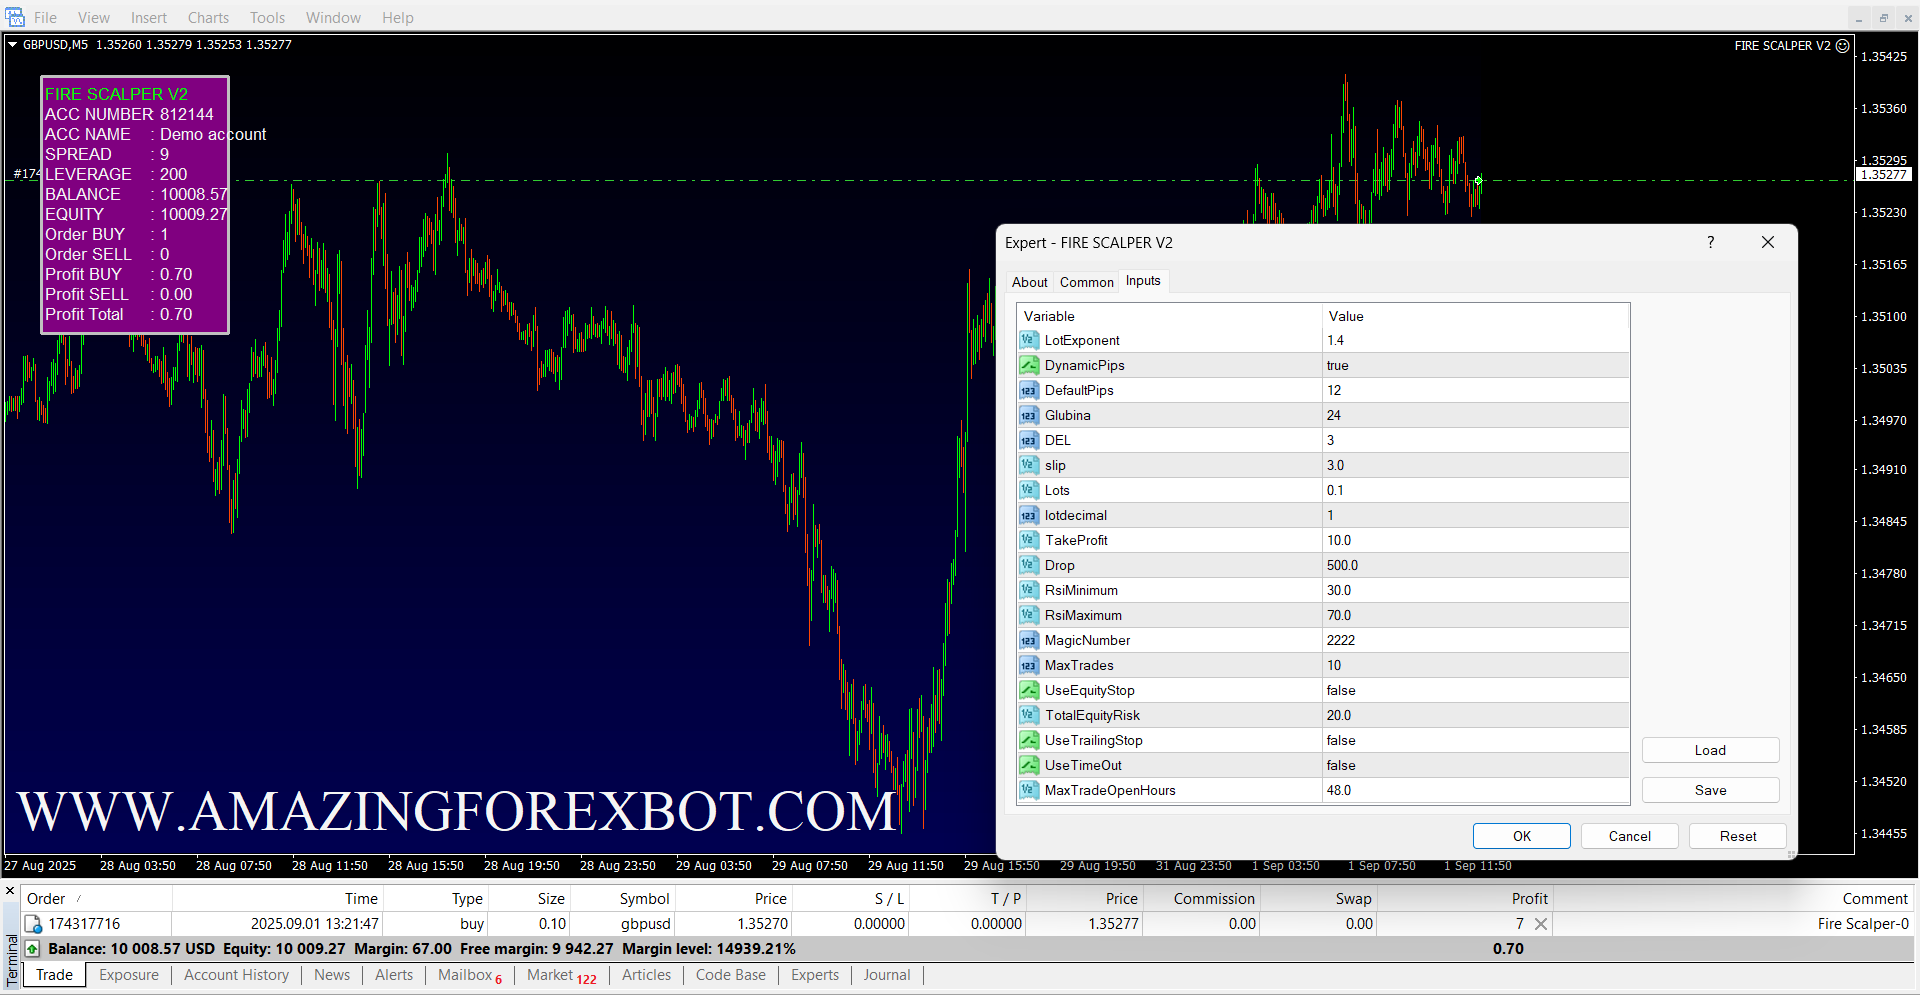Click the icon beside UseTrailingStop variable

[1029, 740]
